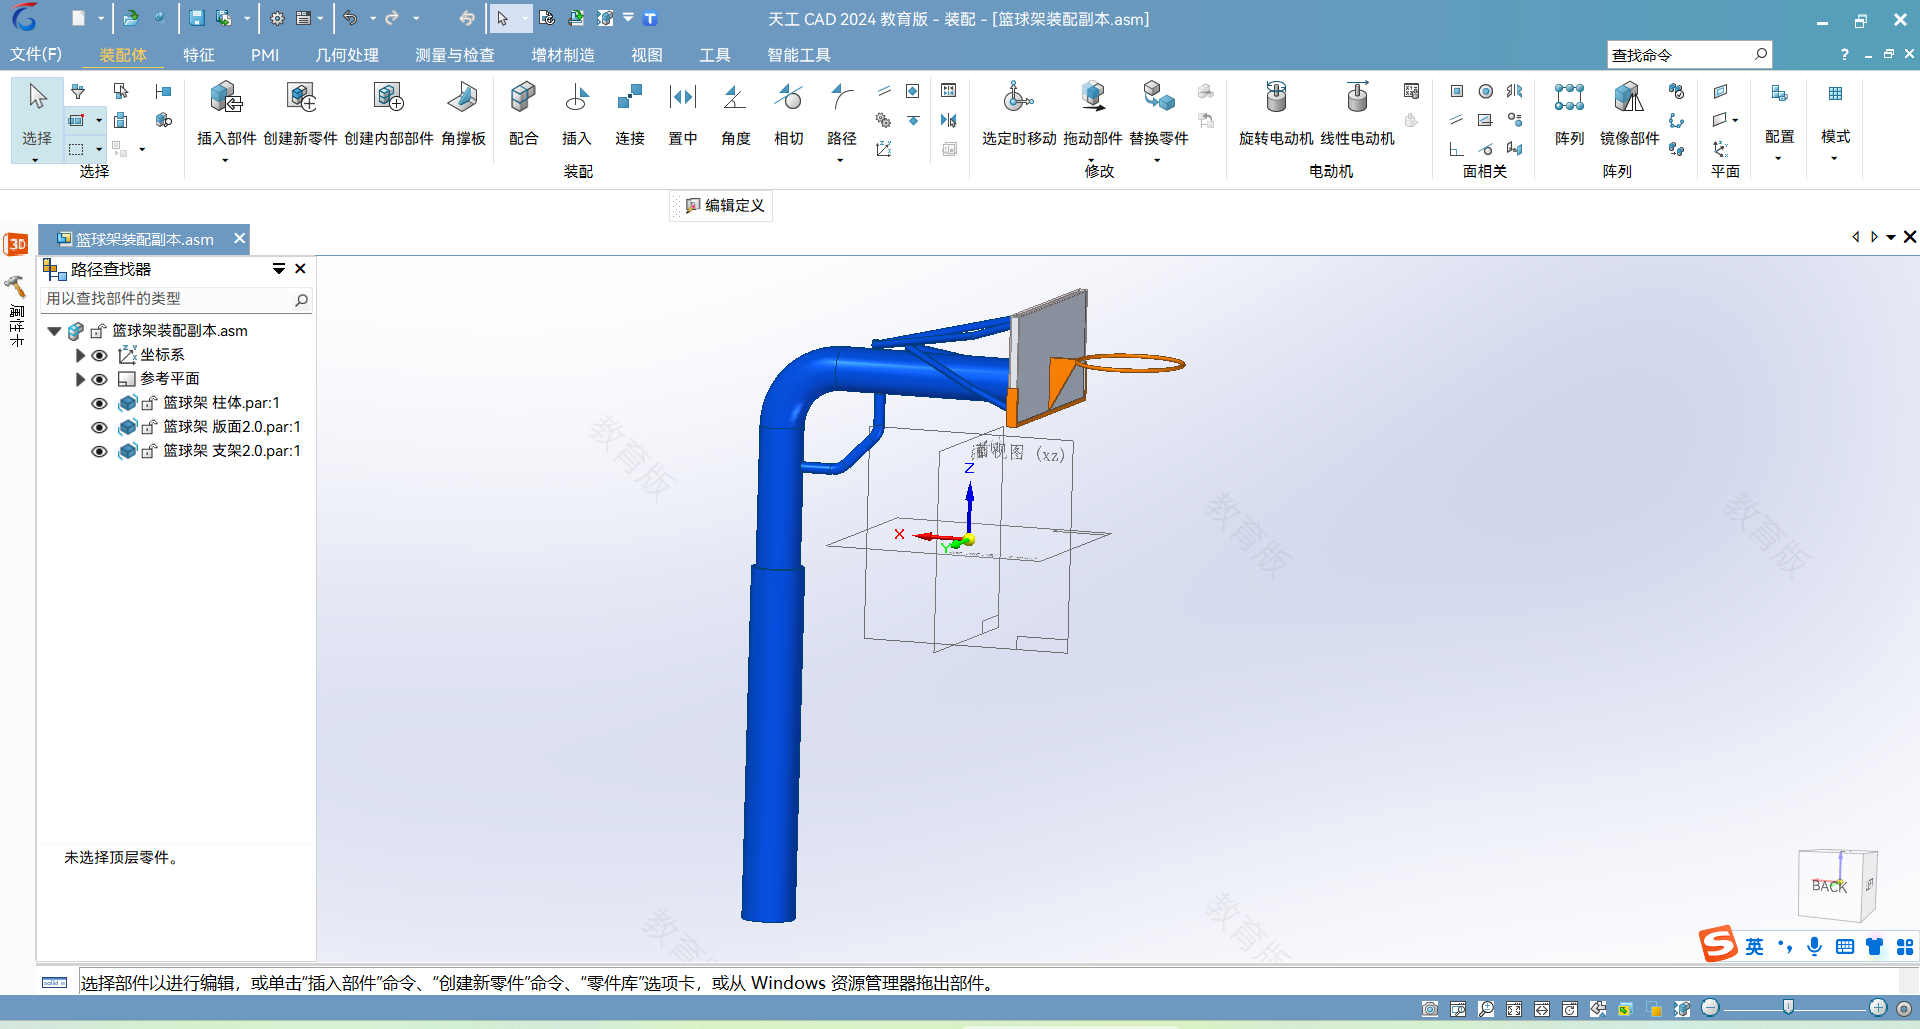Click the 创建内部部件 icon
Image resolution: width=1920 pixels, height=1029 pixels.
[388, 98]
